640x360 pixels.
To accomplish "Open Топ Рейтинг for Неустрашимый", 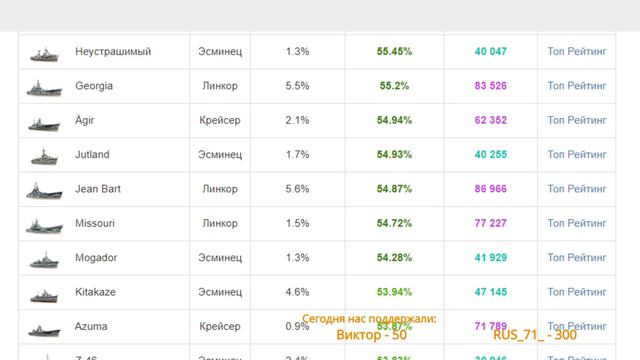I will tap(577, 51).
